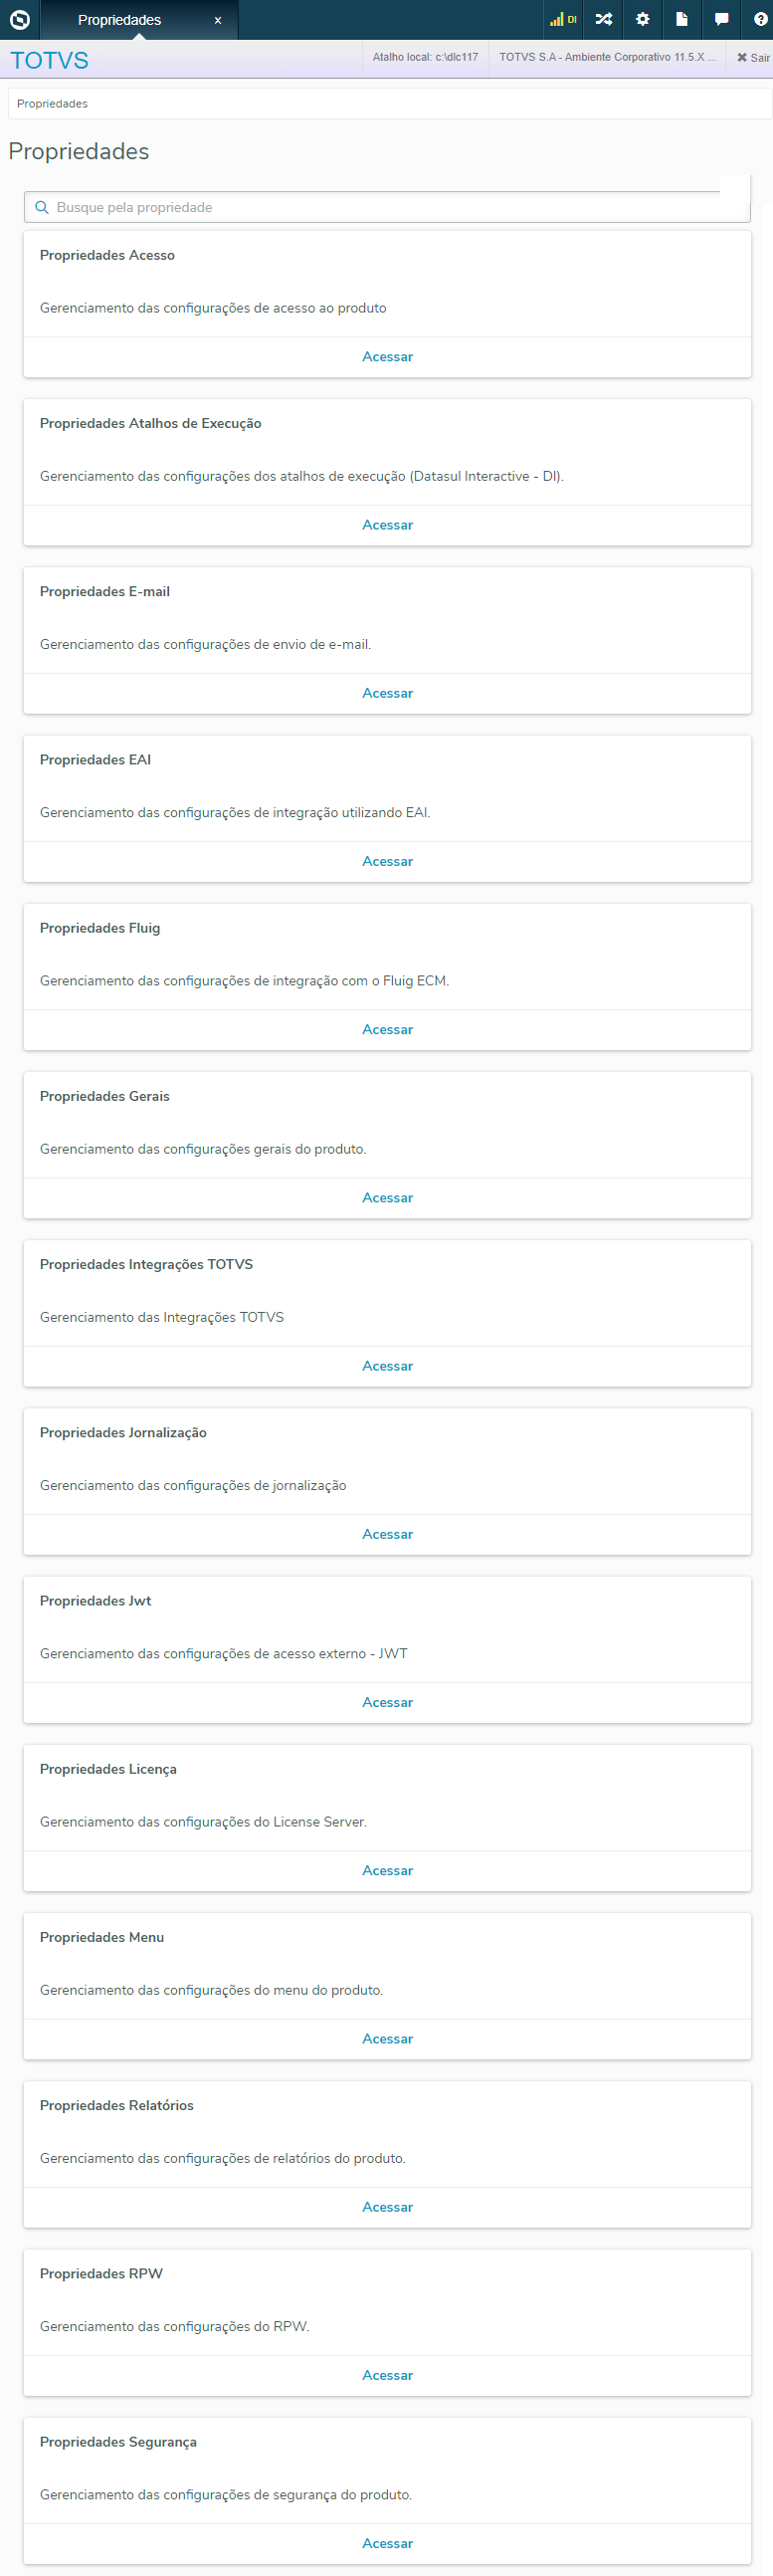Access Propriedades Segurança via Acessar
This screenshot has height=2576, width=773.
point(387,2543)
